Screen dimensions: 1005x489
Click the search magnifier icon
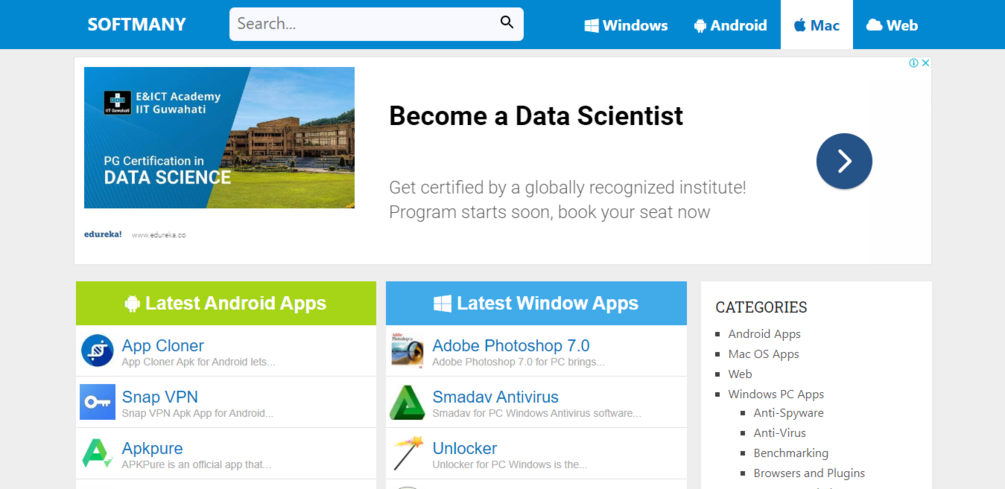pyautogui.click(x=507, y=23)
